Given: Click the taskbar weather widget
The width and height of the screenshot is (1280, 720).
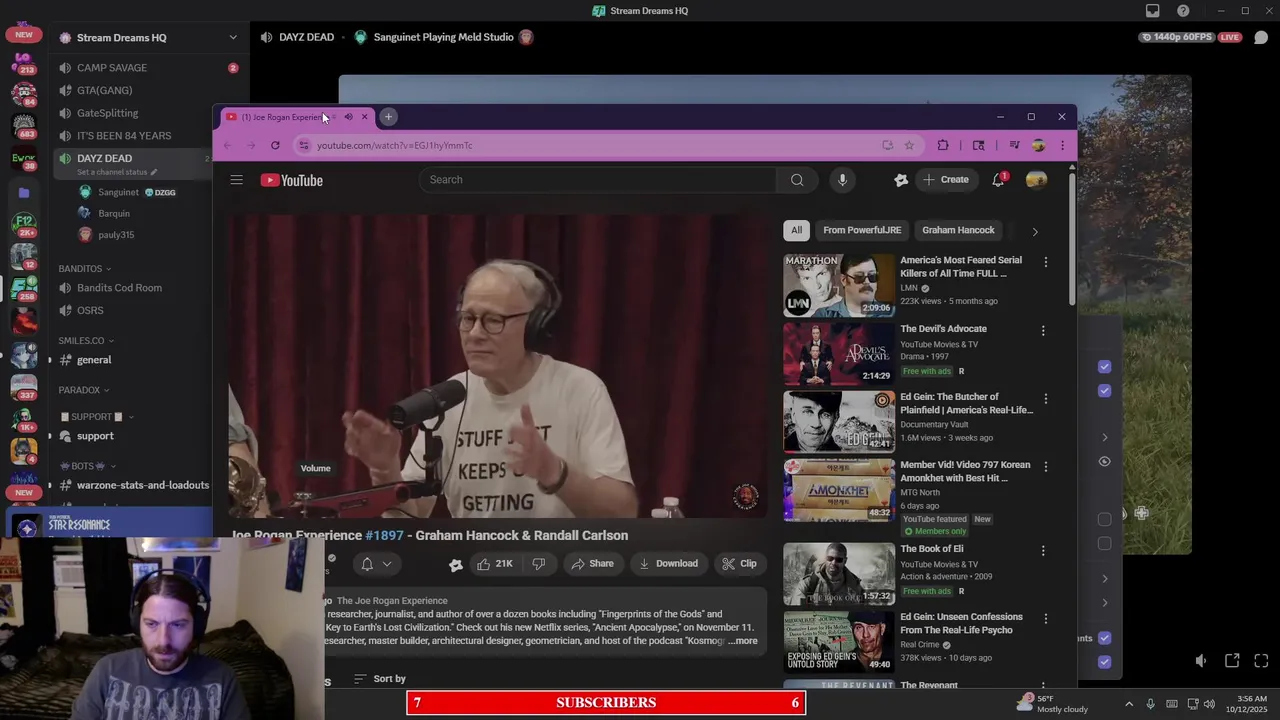Looking at the screenshot, I should (1054, 704).
